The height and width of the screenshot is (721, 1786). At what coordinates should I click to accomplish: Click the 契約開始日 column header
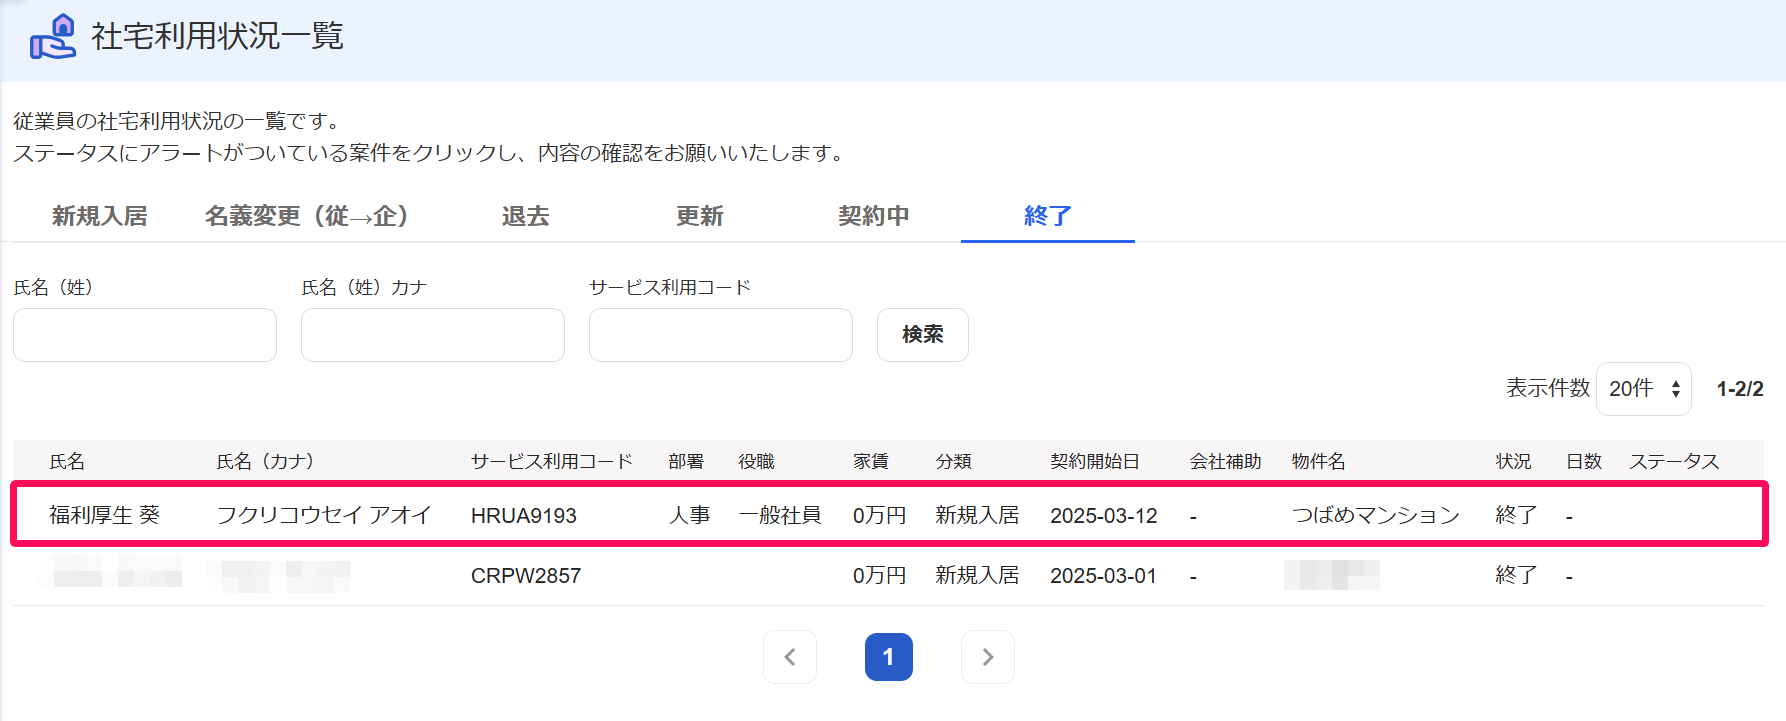[1095, 461]
